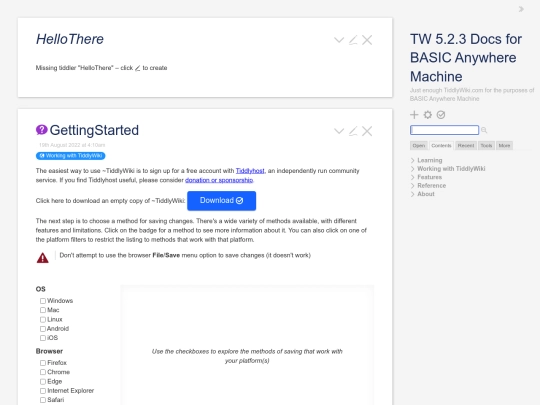Check the Firefox browser checkbox
This screenshot has height=405, width=540.
(x=43, y=363)
